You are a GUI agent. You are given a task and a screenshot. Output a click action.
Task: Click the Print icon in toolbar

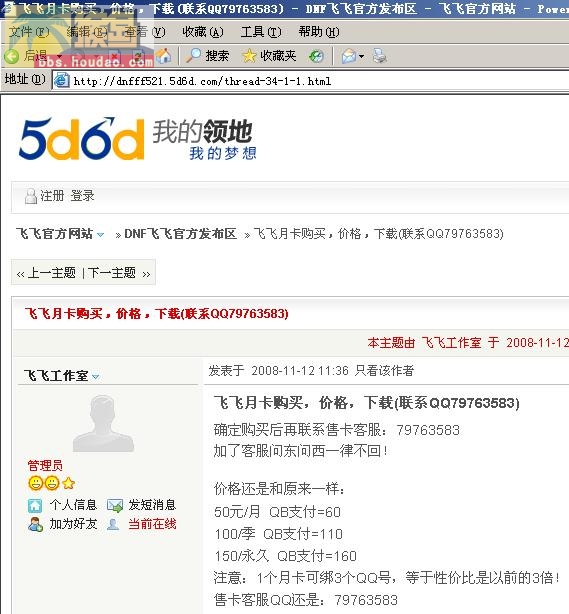[x=379, y=56]
